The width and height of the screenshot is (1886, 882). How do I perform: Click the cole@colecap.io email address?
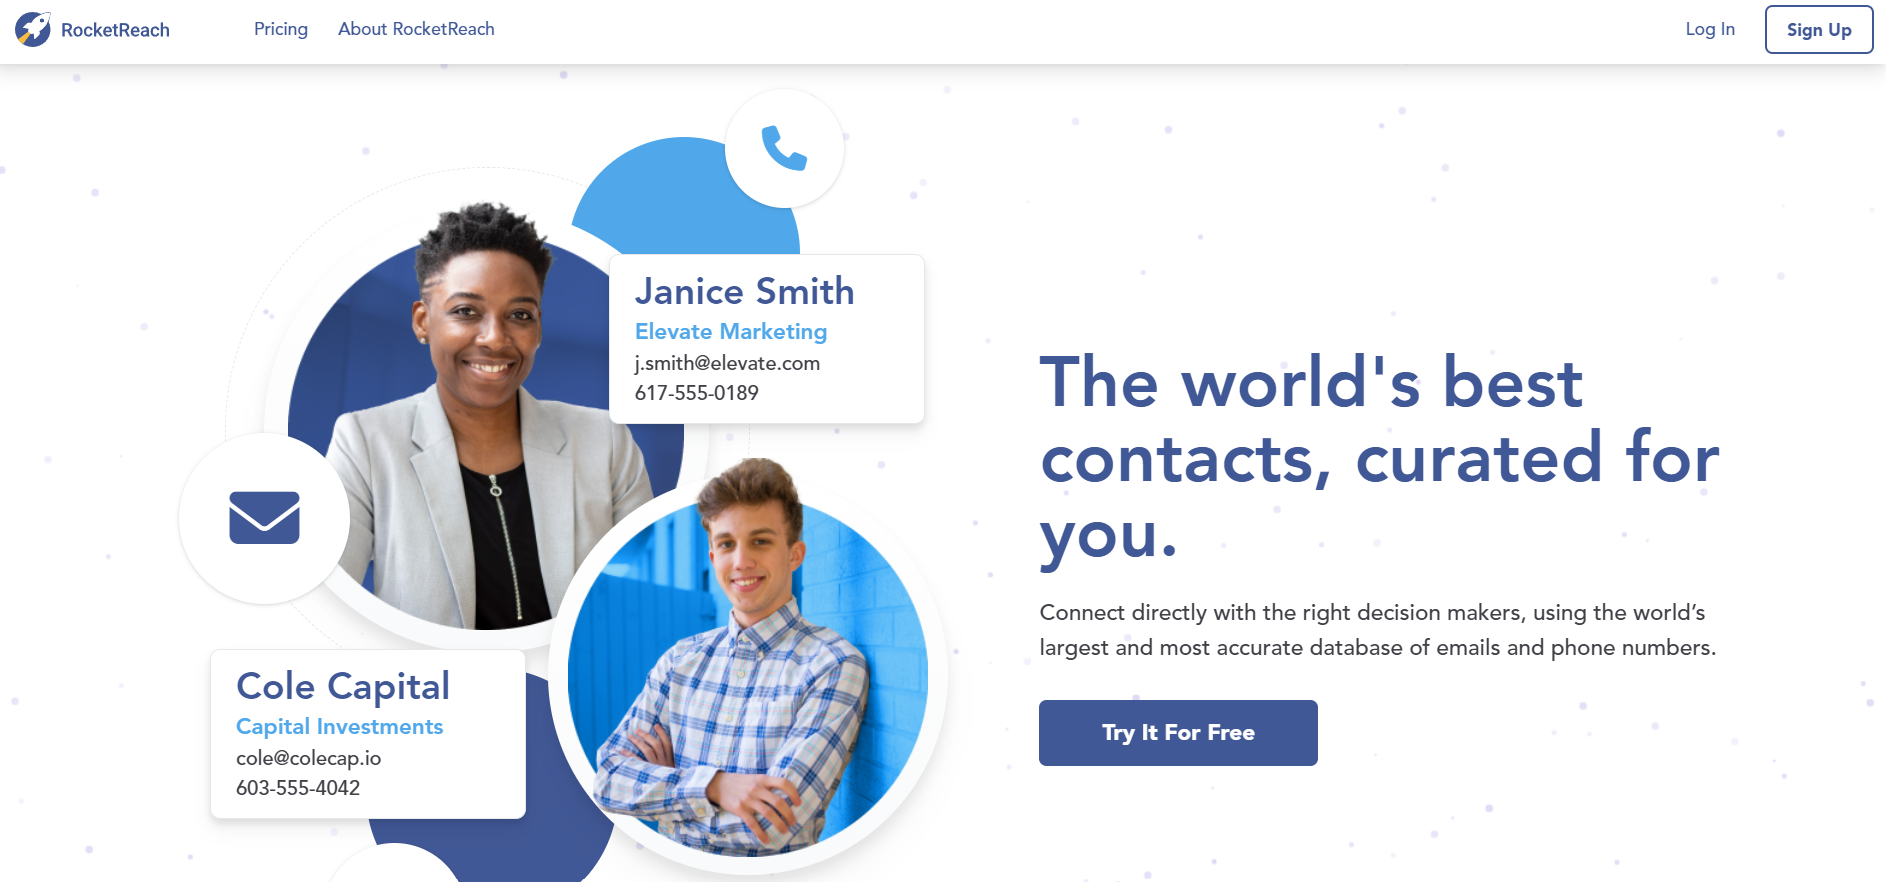[308, 758]
